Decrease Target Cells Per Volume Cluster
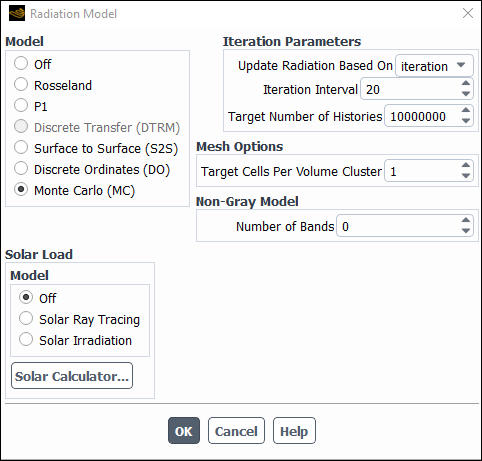482x461 pixels. [466, 176]
